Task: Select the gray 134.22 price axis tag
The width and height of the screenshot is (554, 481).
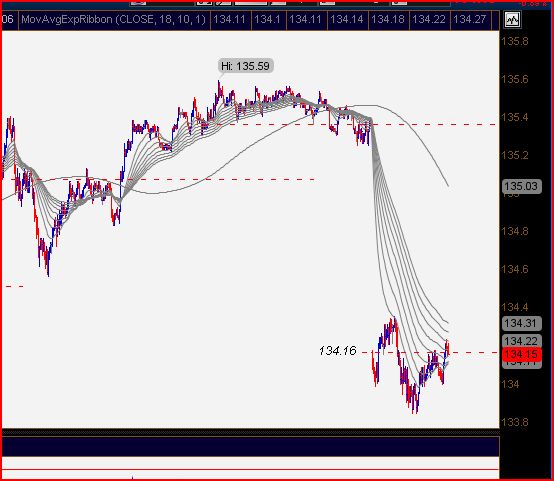Action: 521,341
